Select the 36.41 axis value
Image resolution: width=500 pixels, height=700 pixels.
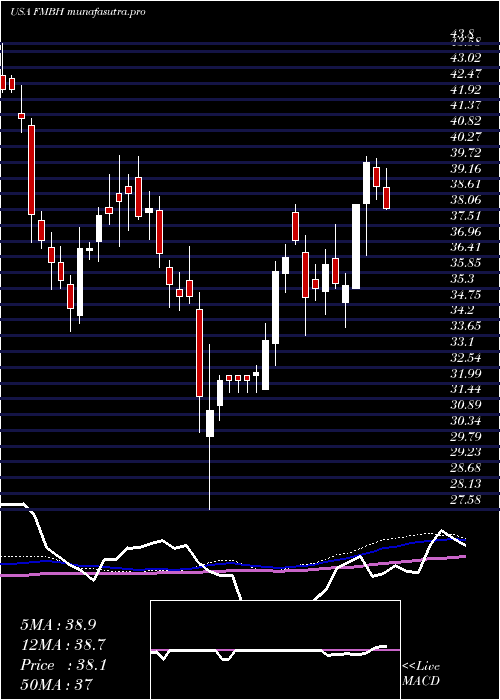[464, 247]
